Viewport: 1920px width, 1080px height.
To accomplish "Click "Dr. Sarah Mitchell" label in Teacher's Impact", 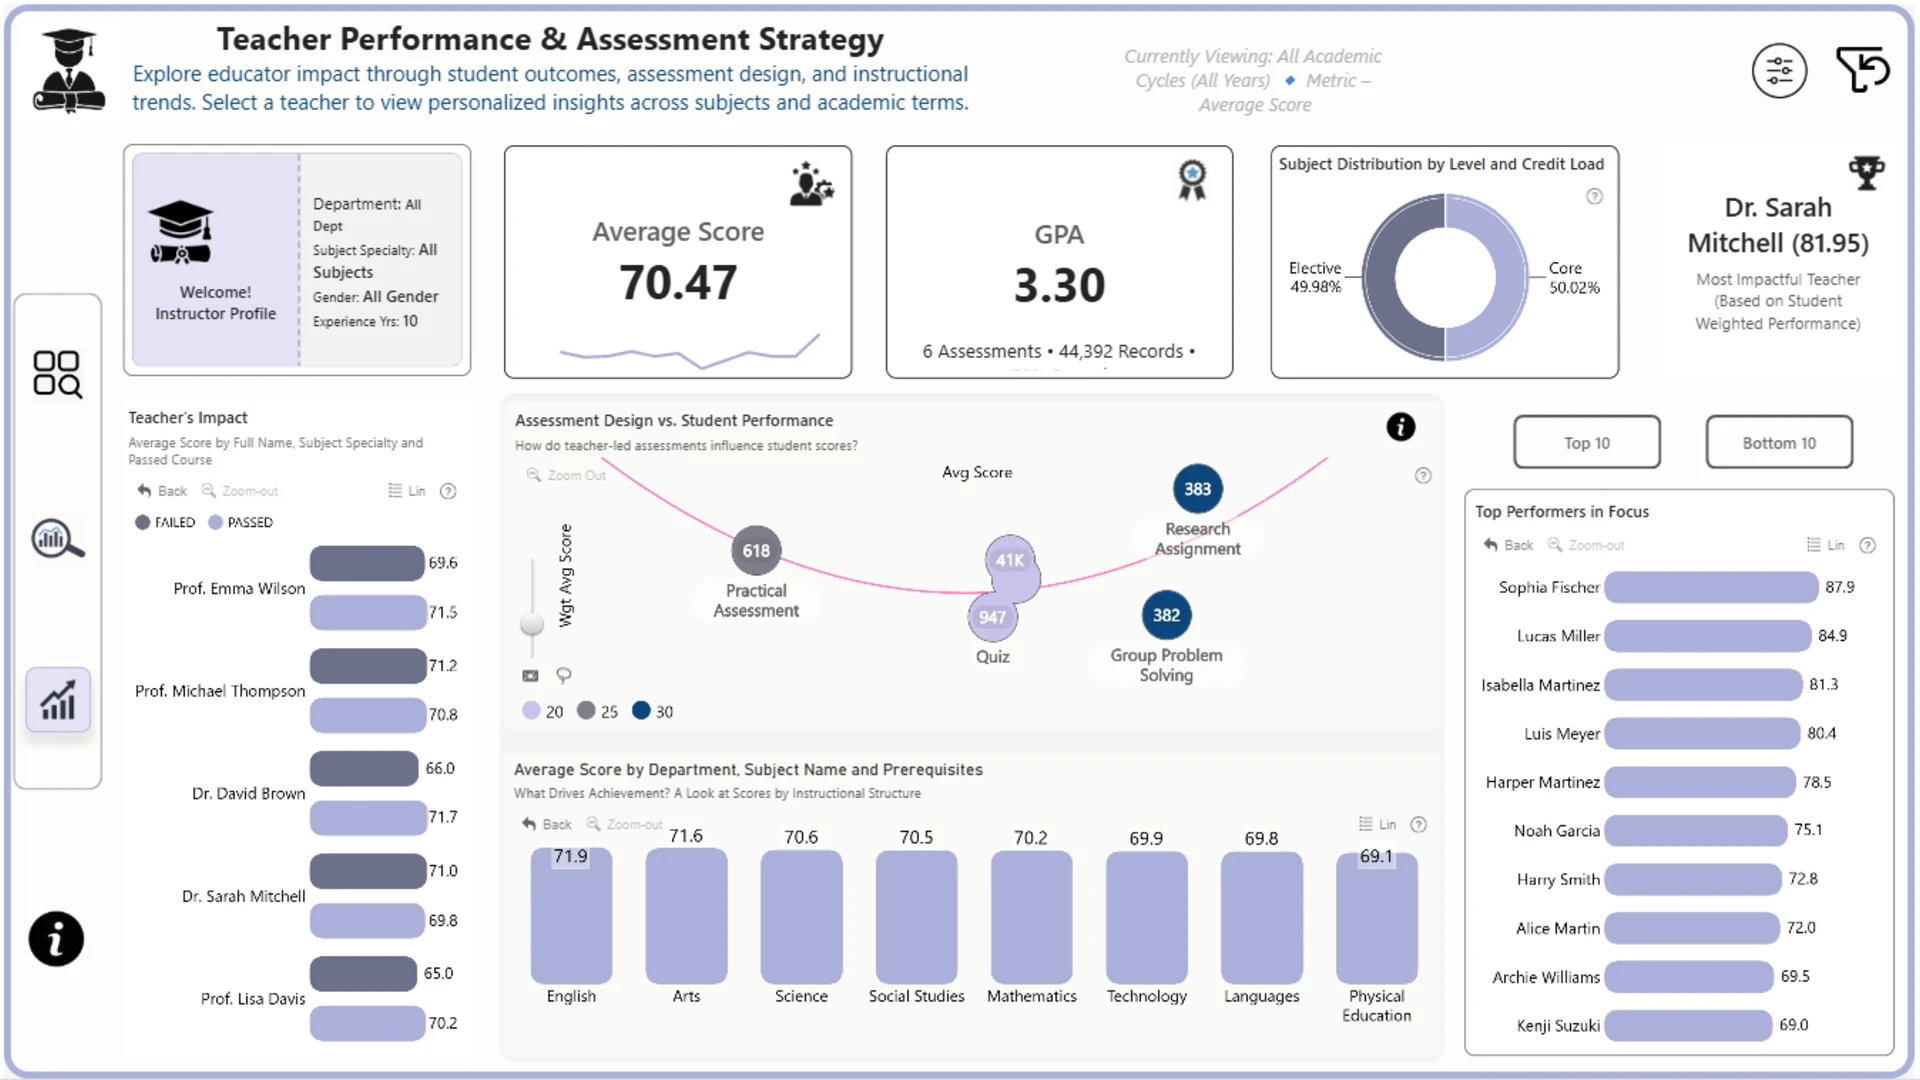I will click(x=243, y=896).
